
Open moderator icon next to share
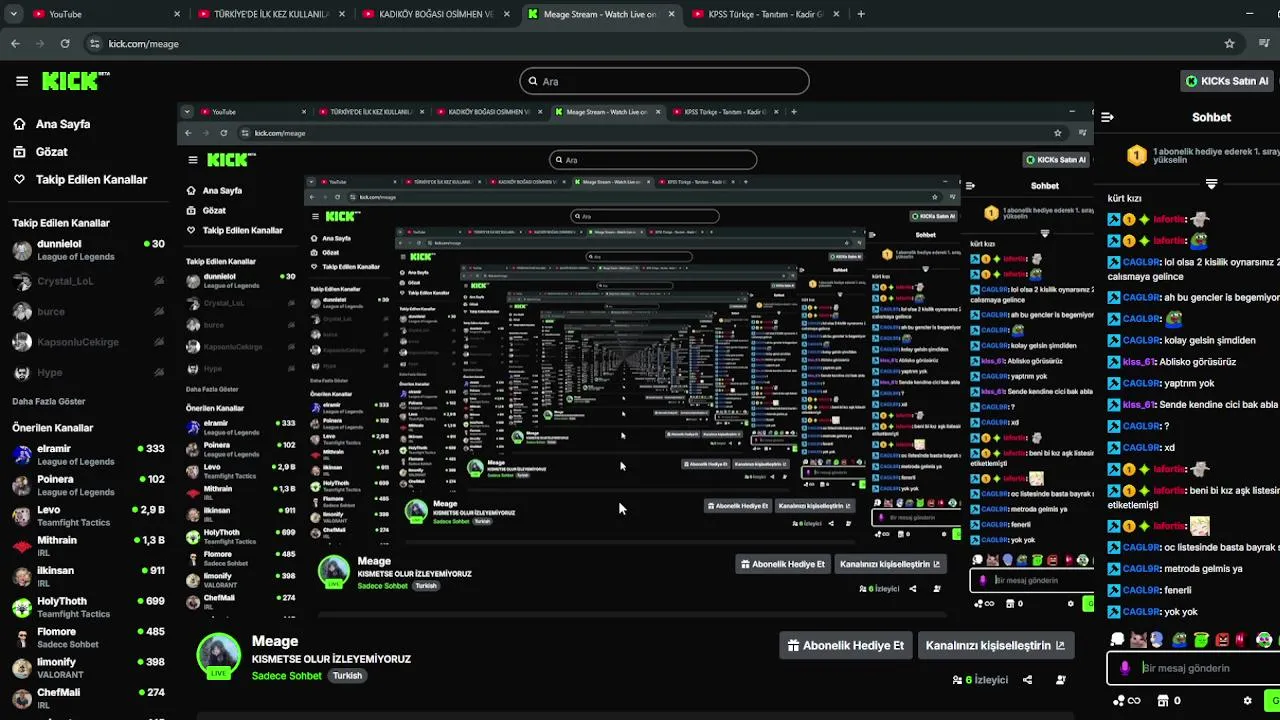[1061, 680]
